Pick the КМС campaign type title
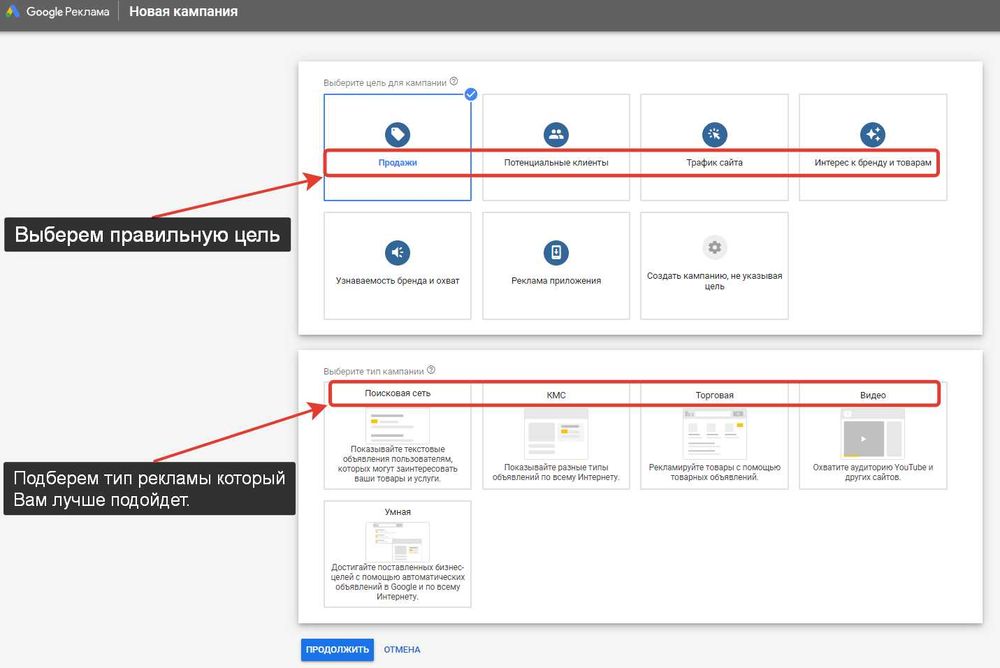This screenshot has height=668, width=1000. (x=556, y=395)
